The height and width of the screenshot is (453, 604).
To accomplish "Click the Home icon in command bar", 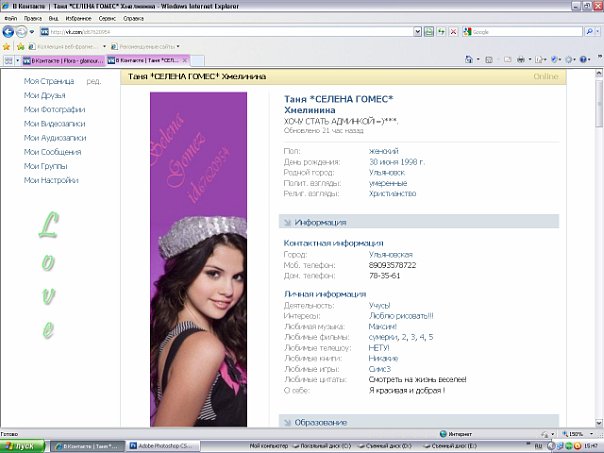I will point(470,60).
